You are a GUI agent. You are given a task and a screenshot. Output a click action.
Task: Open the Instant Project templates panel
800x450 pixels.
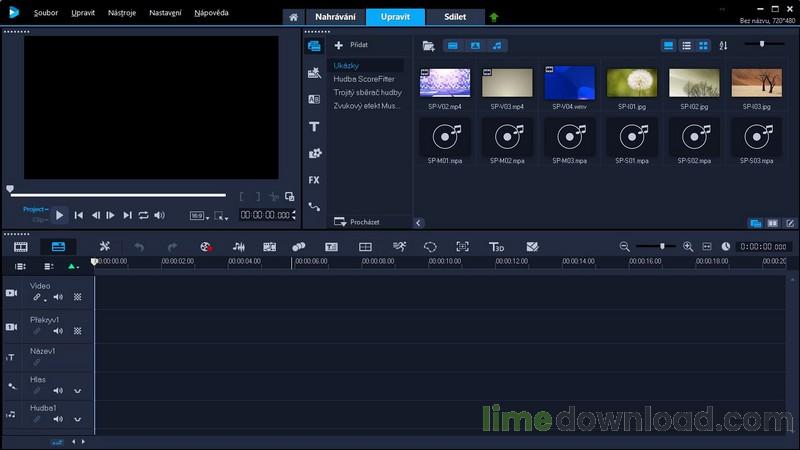tap(314, 73)
